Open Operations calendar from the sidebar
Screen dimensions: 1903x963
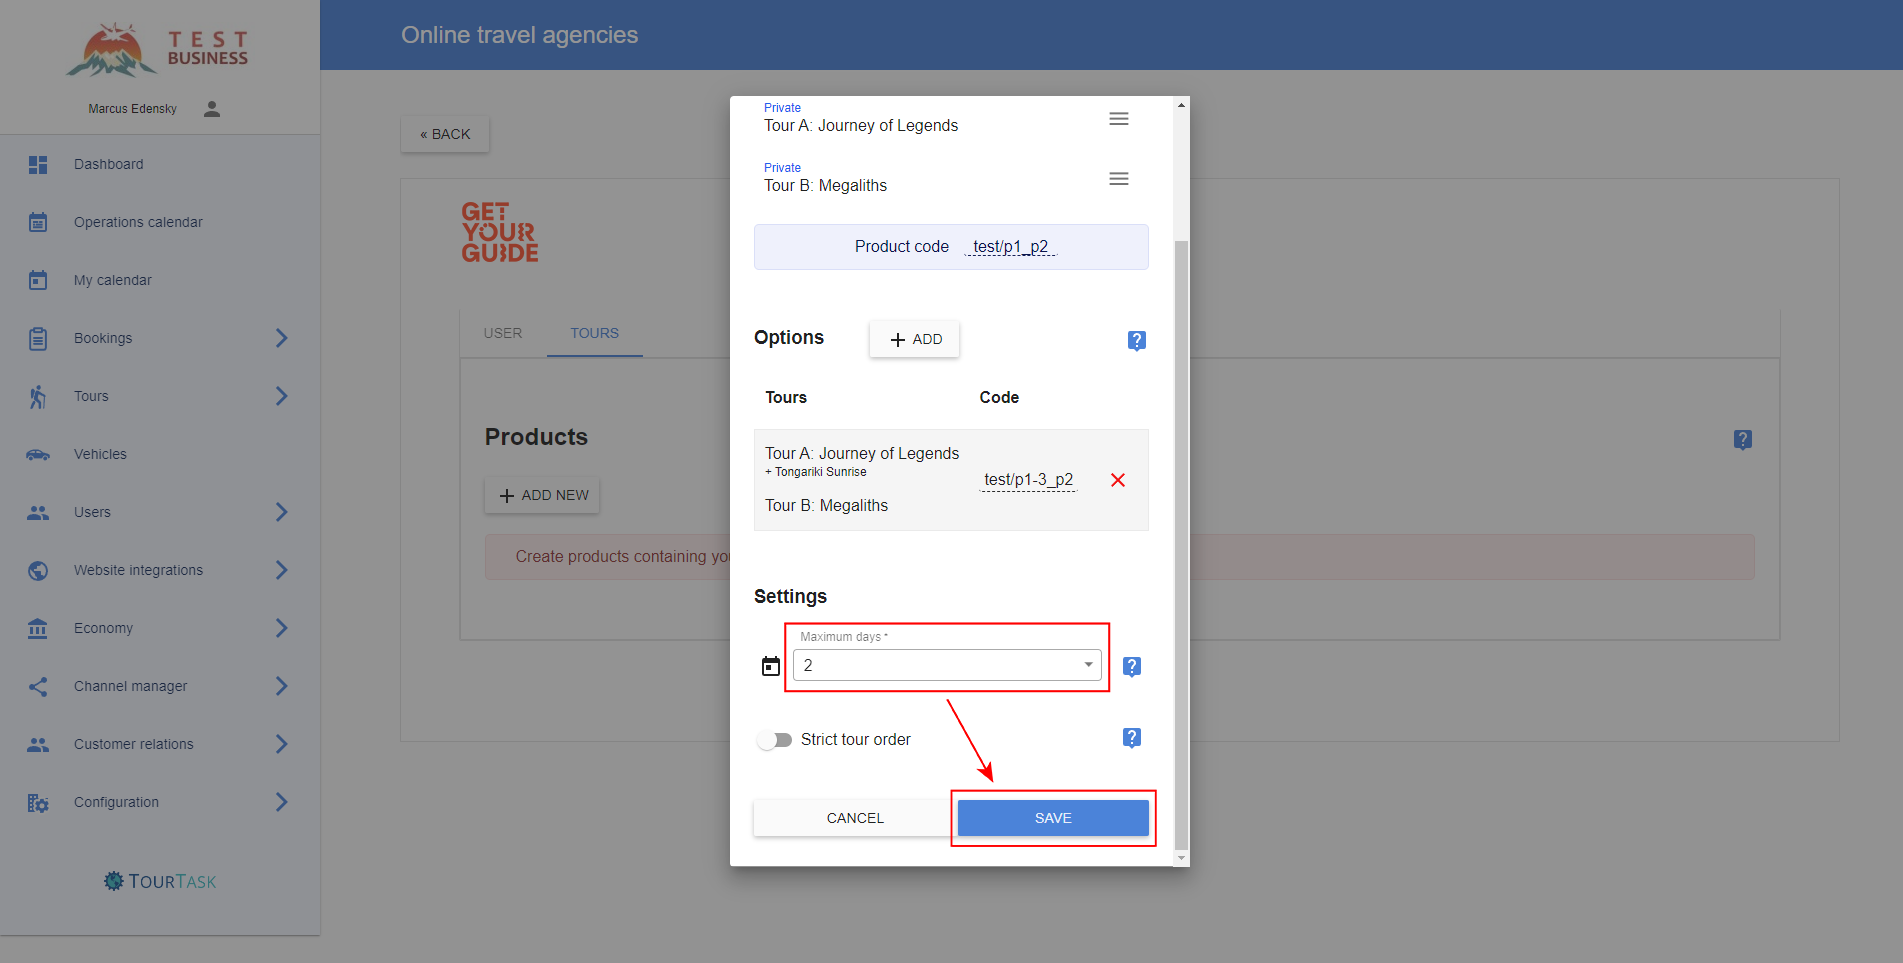(138, 222)
